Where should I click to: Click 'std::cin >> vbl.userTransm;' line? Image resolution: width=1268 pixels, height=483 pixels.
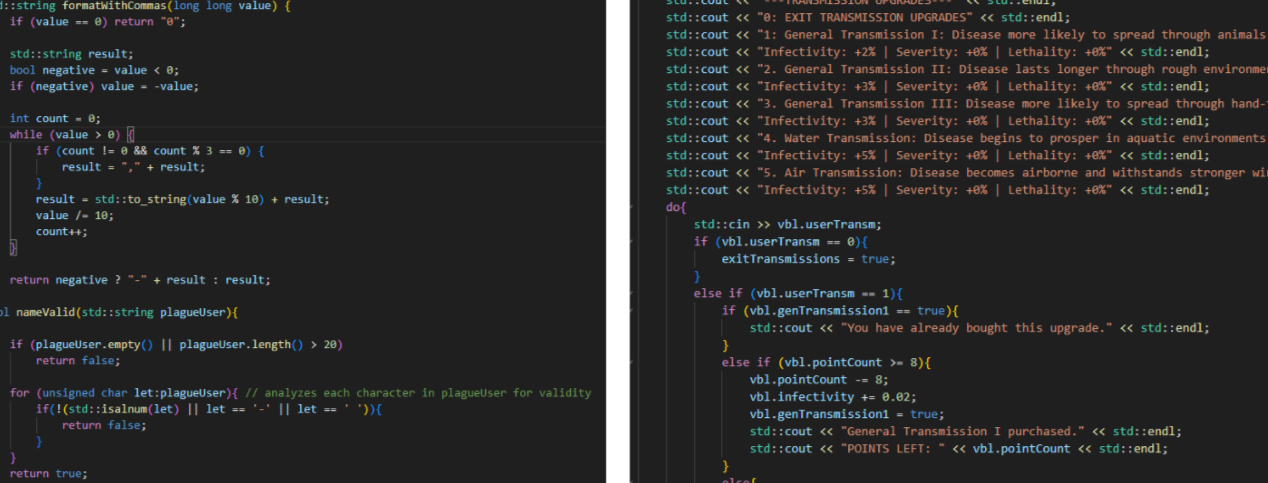[x=788, y=224]
